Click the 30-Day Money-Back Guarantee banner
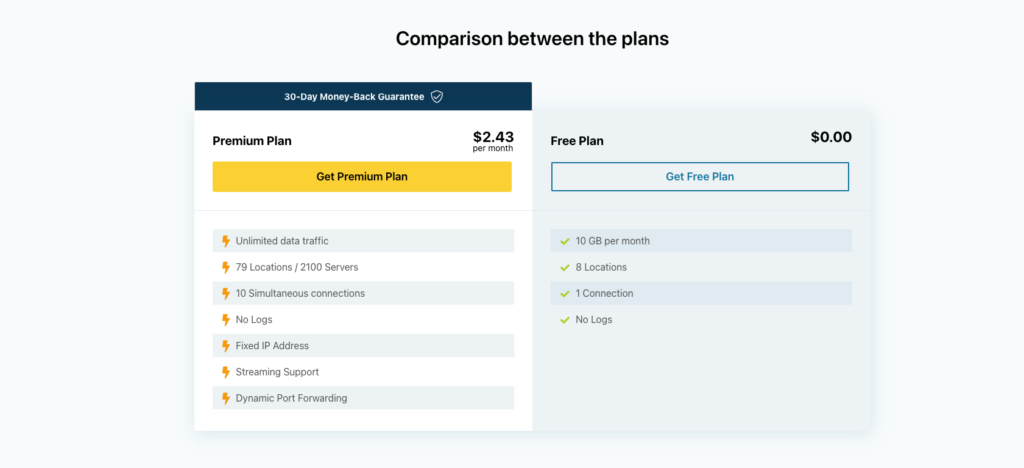The image size is (1024, 468). pyautogui.click(x=363, y=97)
